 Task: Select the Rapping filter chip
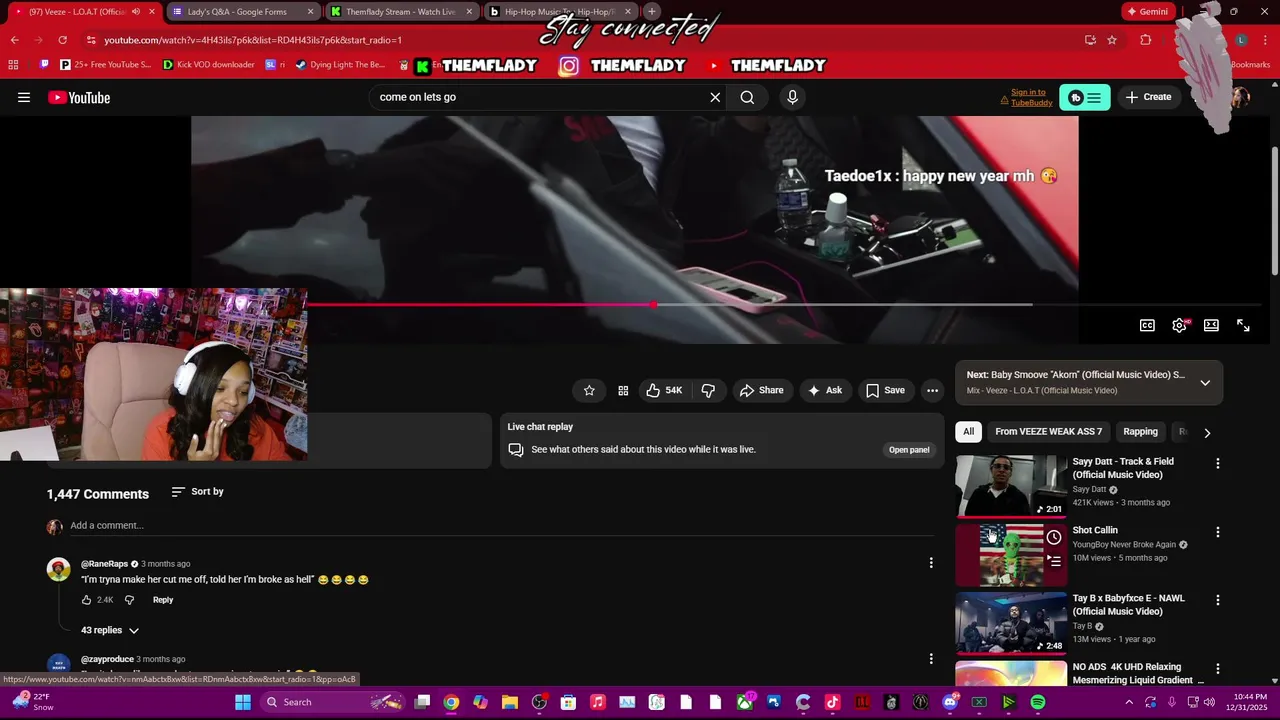coord(1140,432)
